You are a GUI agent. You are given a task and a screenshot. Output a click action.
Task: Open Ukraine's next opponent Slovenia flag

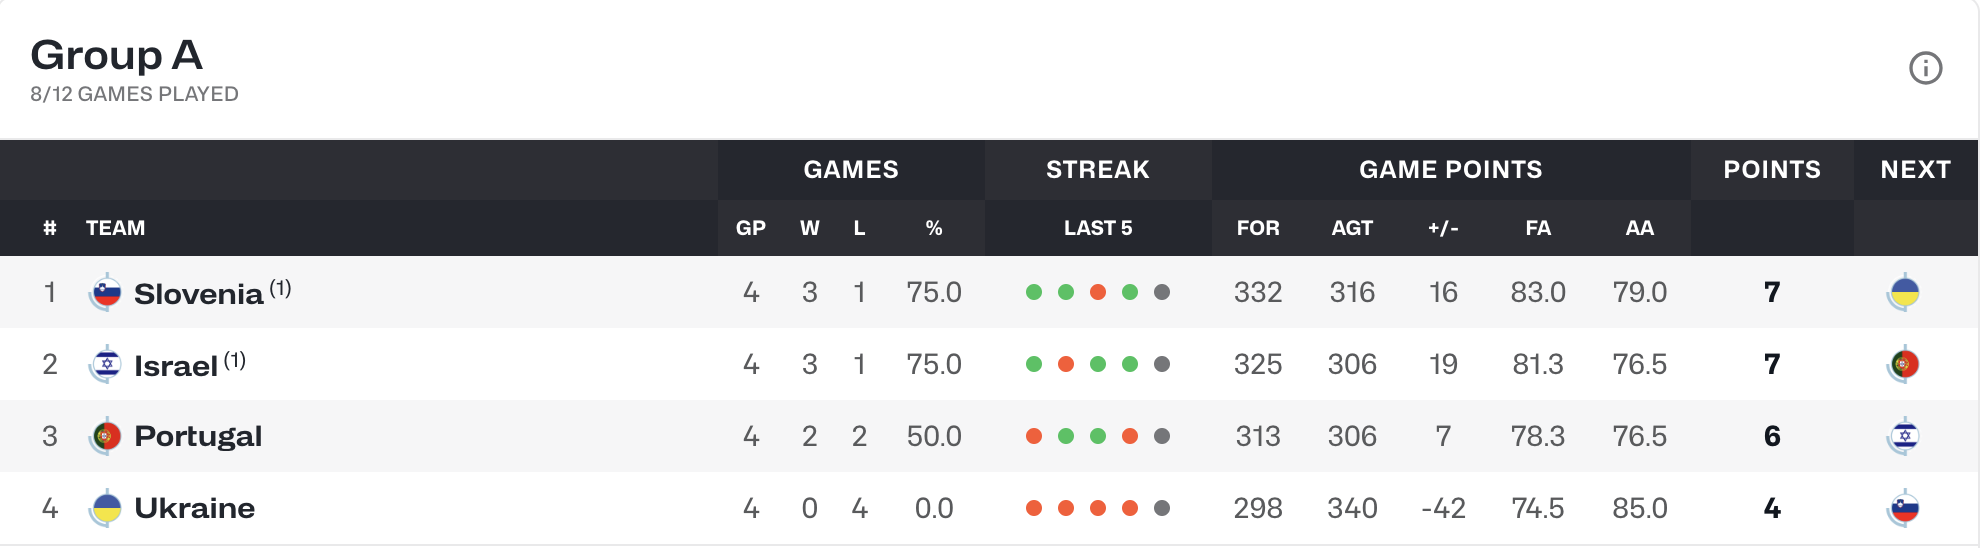[1904, 509]
